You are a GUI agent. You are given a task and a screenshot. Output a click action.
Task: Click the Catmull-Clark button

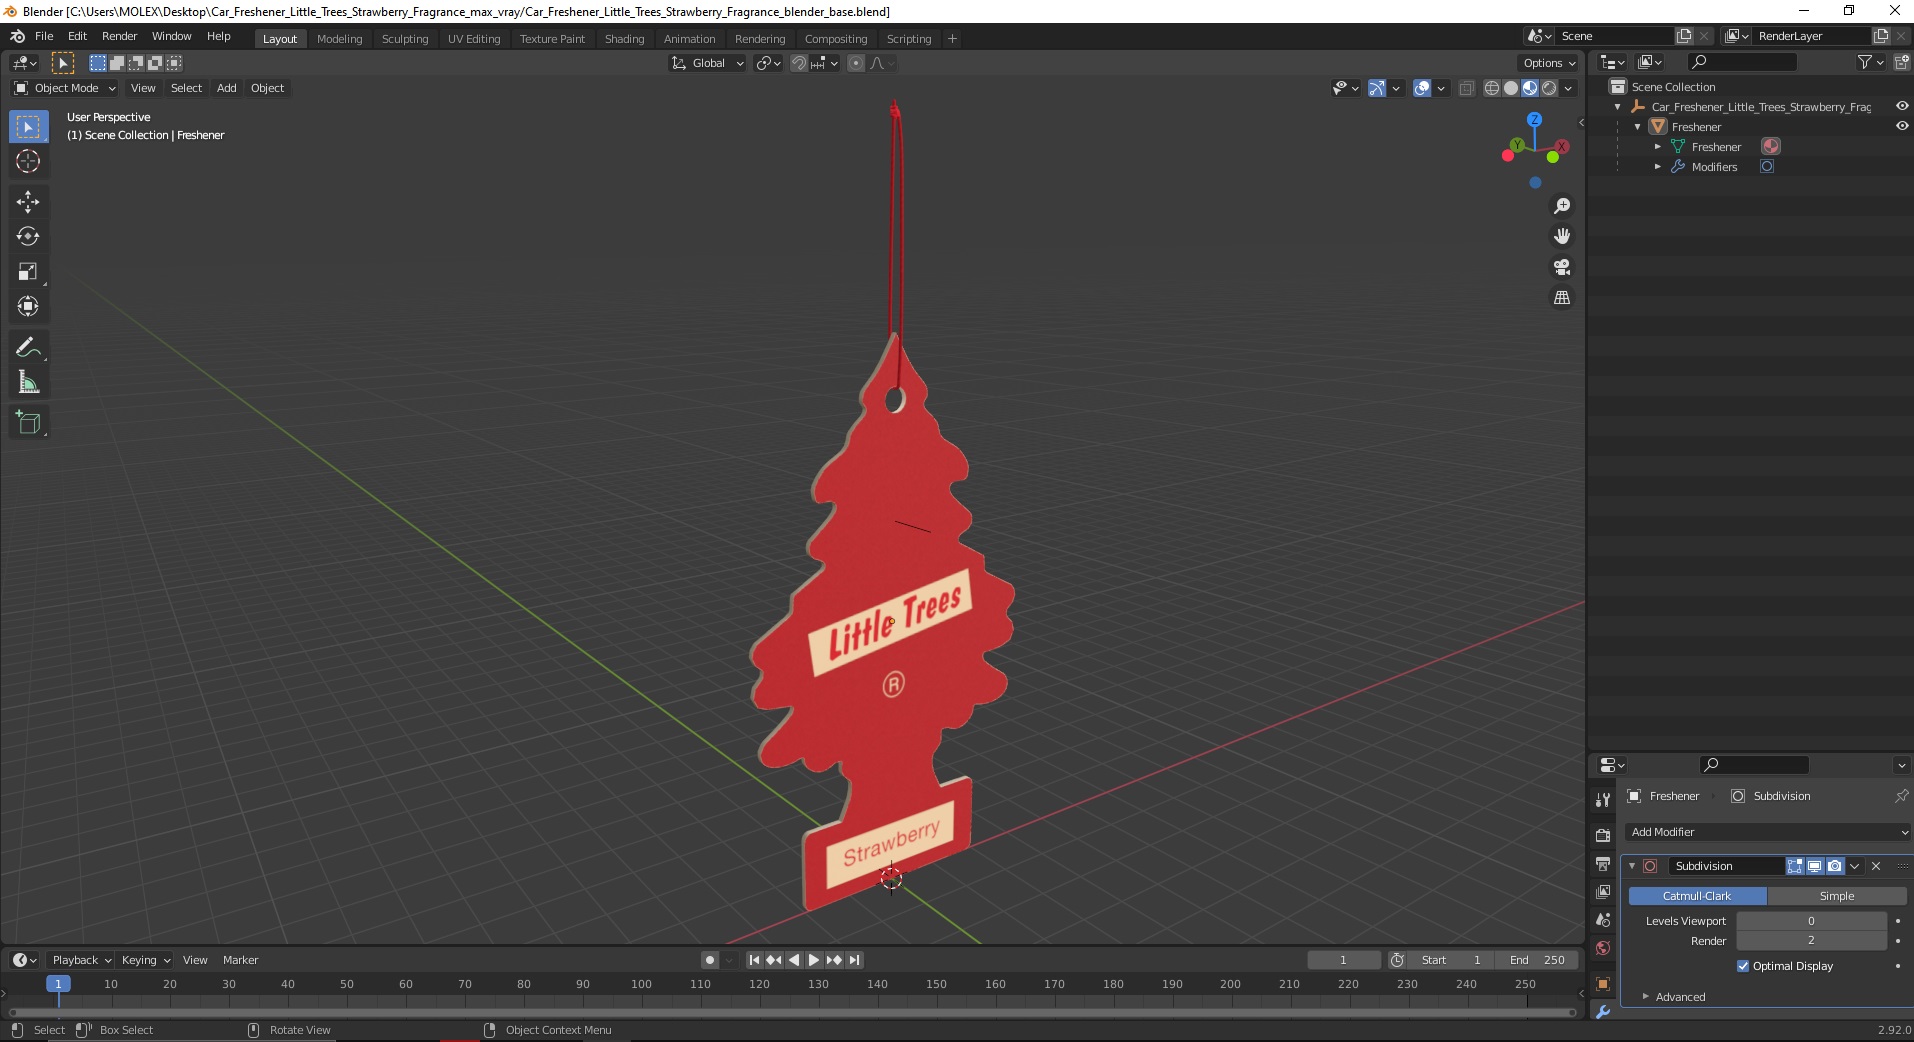pos(1697,896)
